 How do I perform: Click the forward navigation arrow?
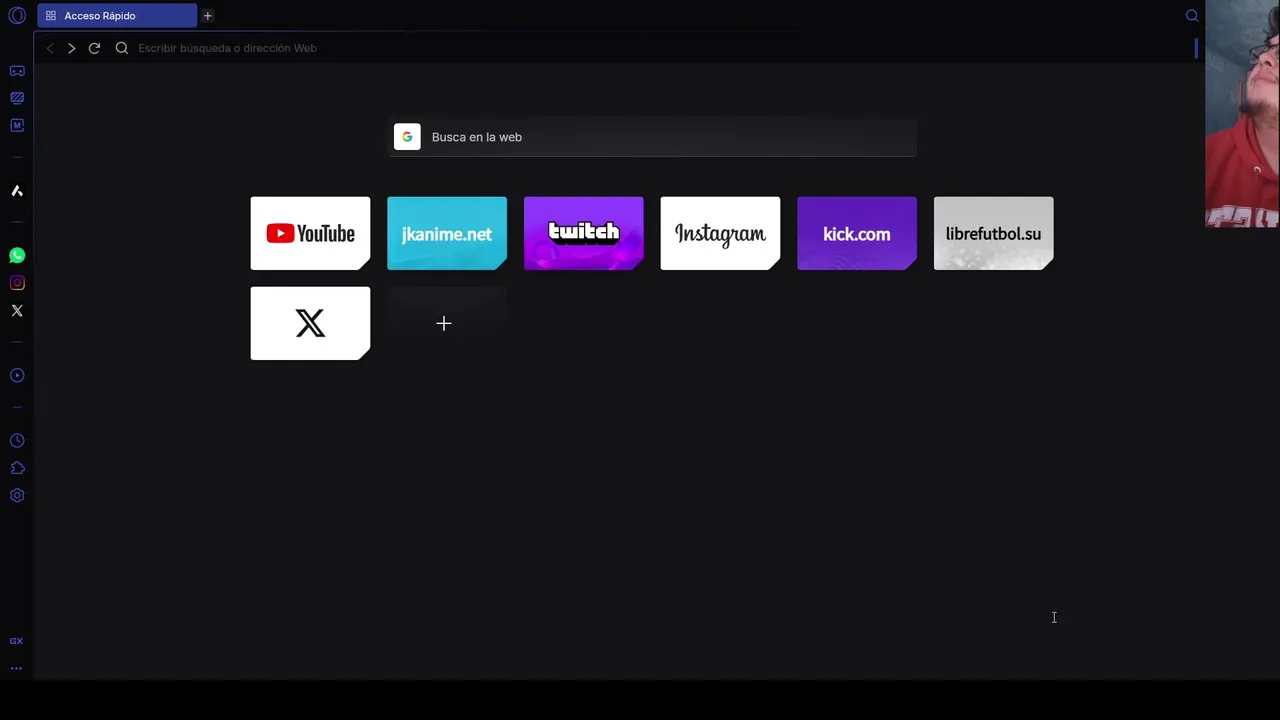[x=71, y=48]
